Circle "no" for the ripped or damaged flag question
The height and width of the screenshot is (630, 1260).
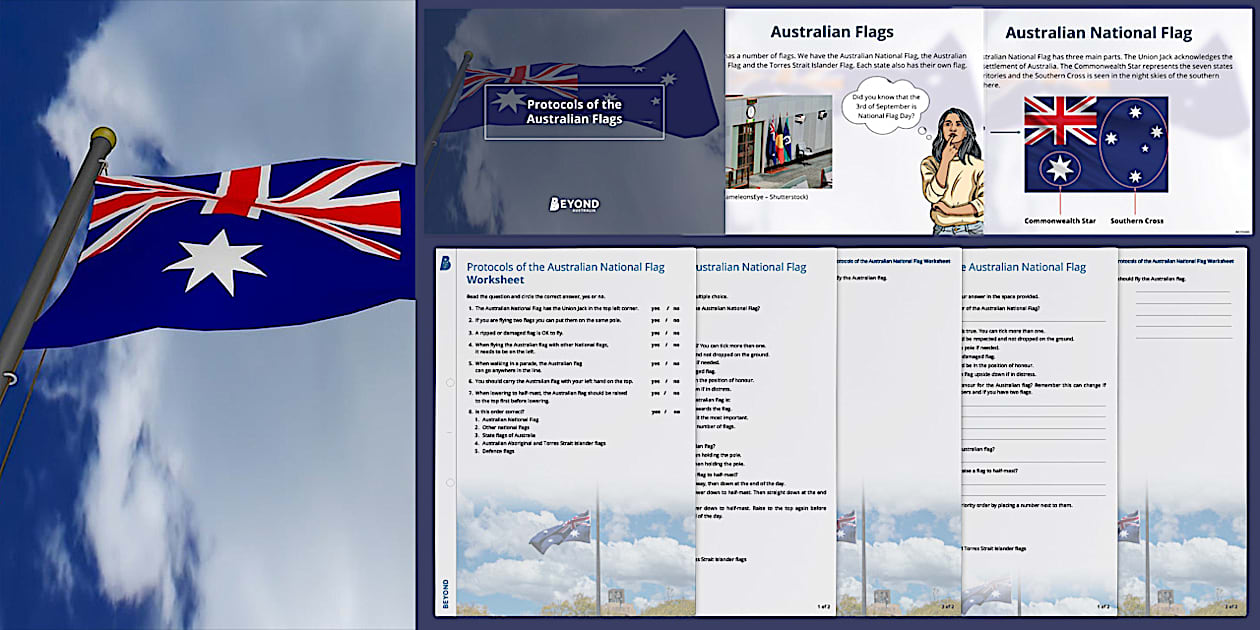[674, 332]
